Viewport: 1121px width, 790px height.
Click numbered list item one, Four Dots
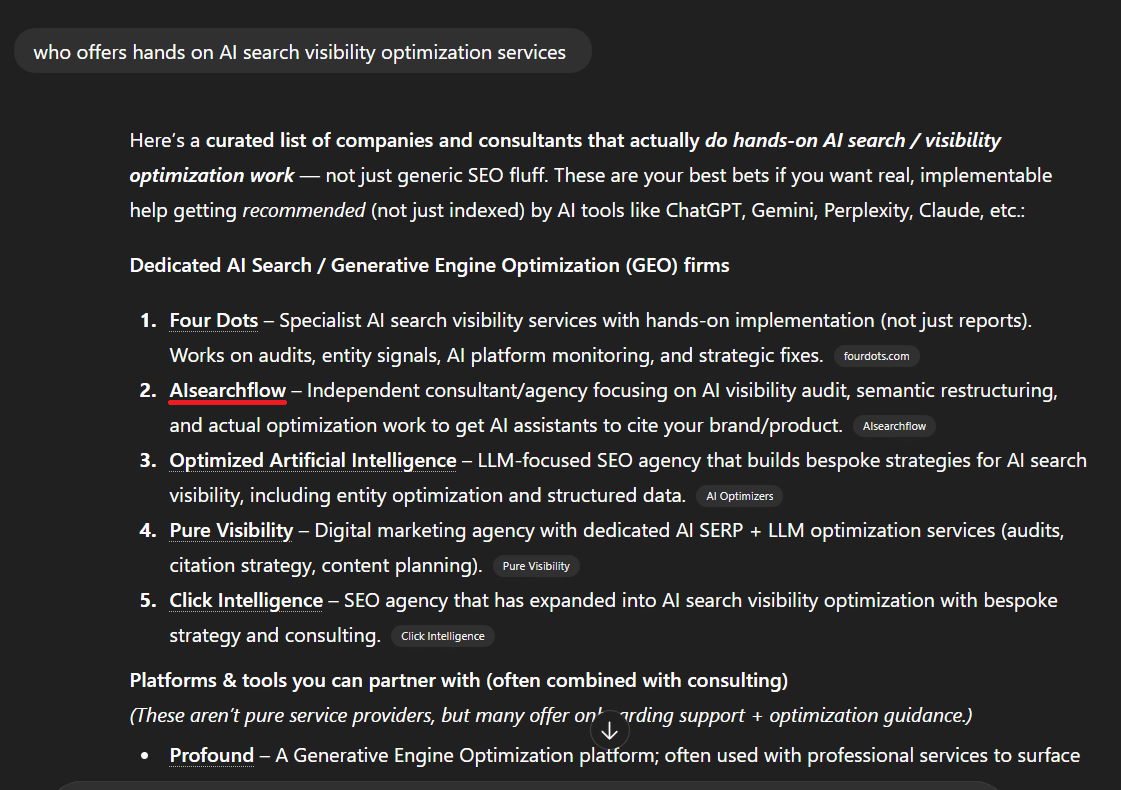[213, 320]
